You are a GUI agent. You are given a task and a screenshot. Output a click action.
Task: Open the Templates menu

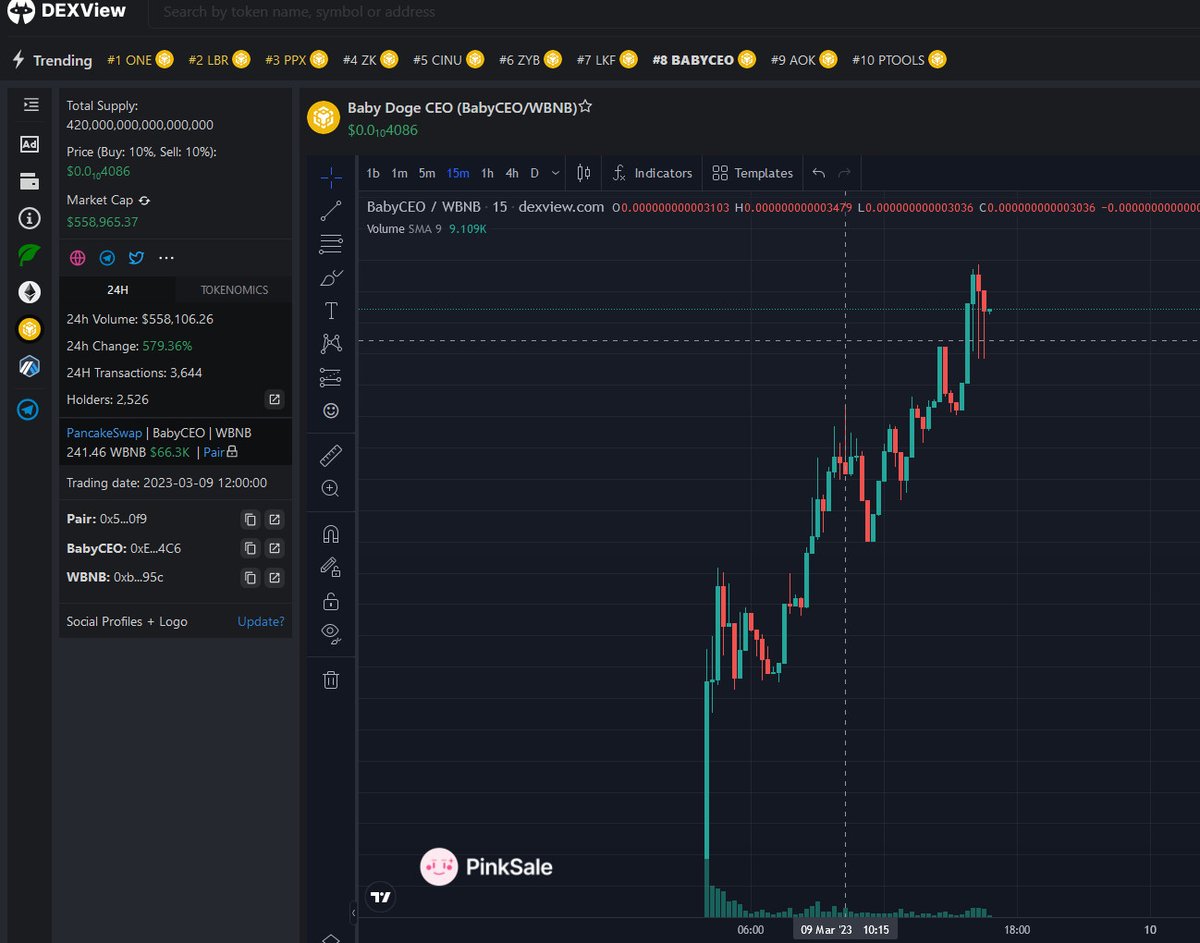click(752, 173)
